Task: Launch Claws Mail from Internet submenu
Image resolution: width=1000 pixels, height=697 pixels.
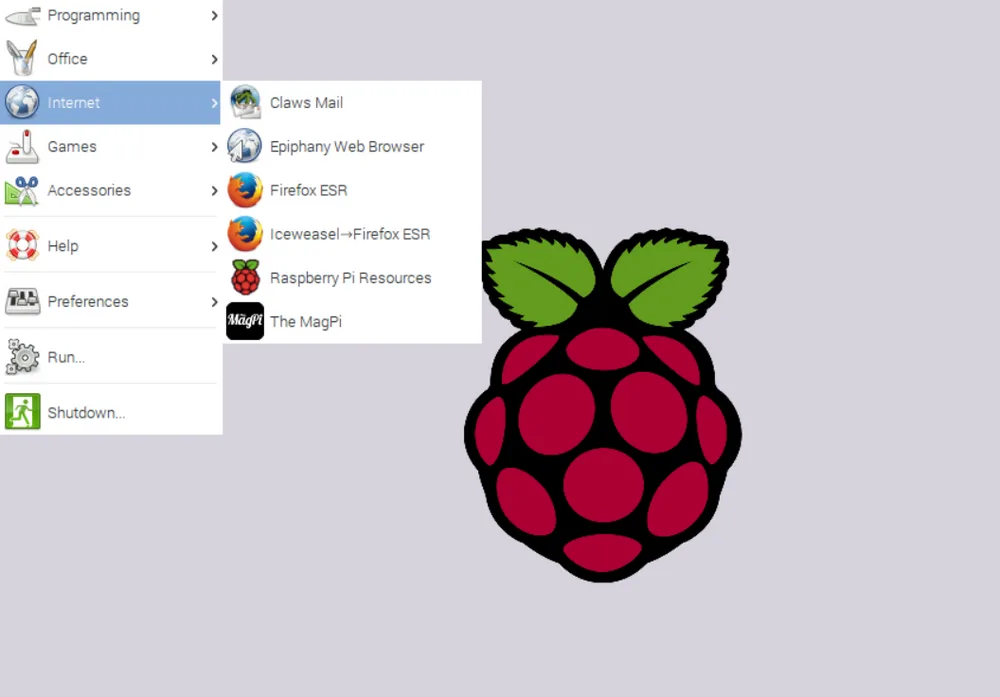Action: pyautogui.click(x=352, y=102)
